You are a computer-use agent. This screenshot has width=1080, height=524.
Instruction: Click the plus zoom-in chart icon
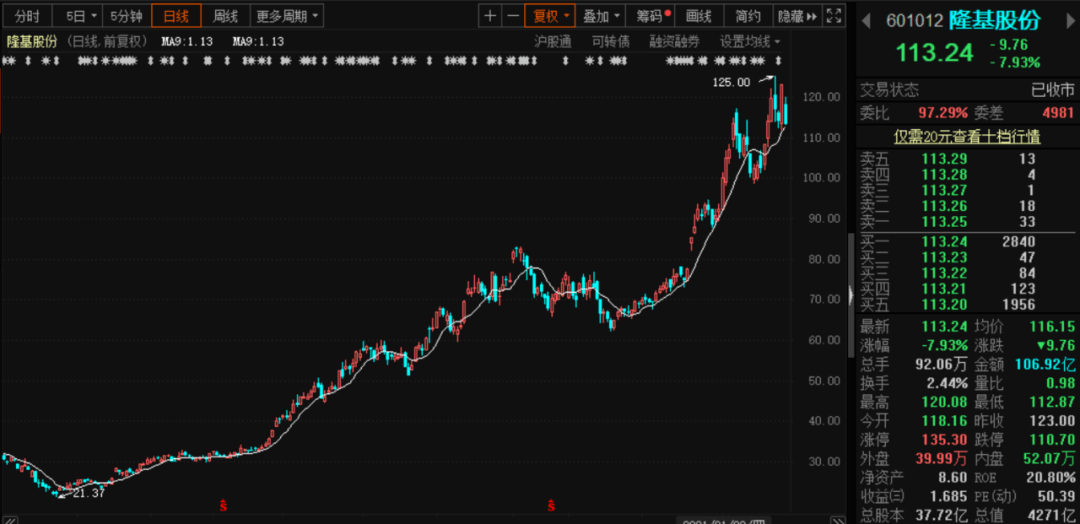tap(489, 16)
